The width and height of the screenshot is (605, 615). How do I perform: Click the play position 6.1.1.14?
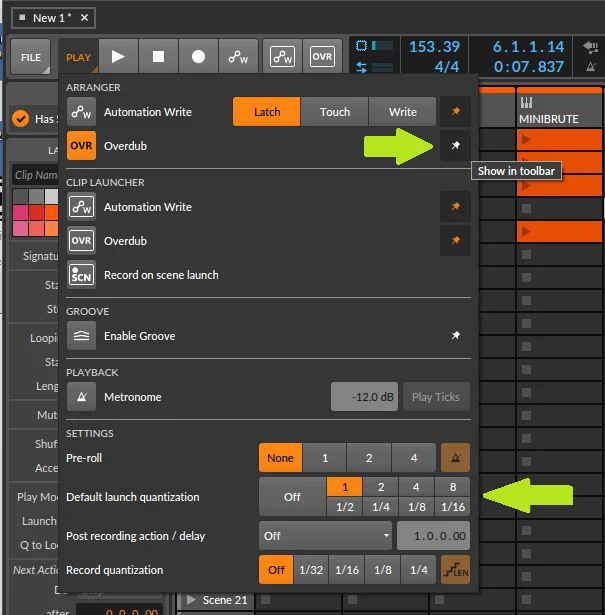[x=528, y=47]
